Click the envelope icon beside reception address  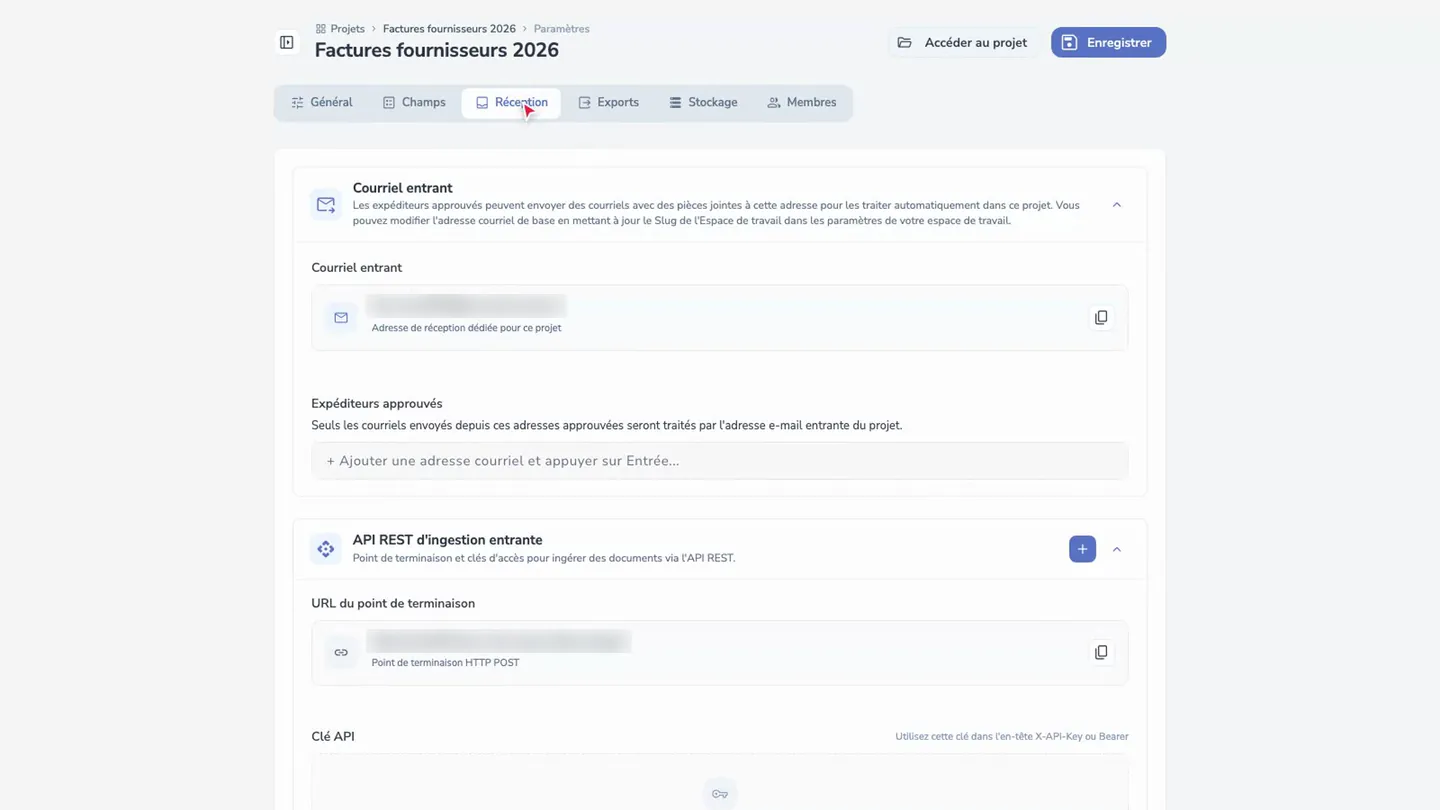point(341,317)
